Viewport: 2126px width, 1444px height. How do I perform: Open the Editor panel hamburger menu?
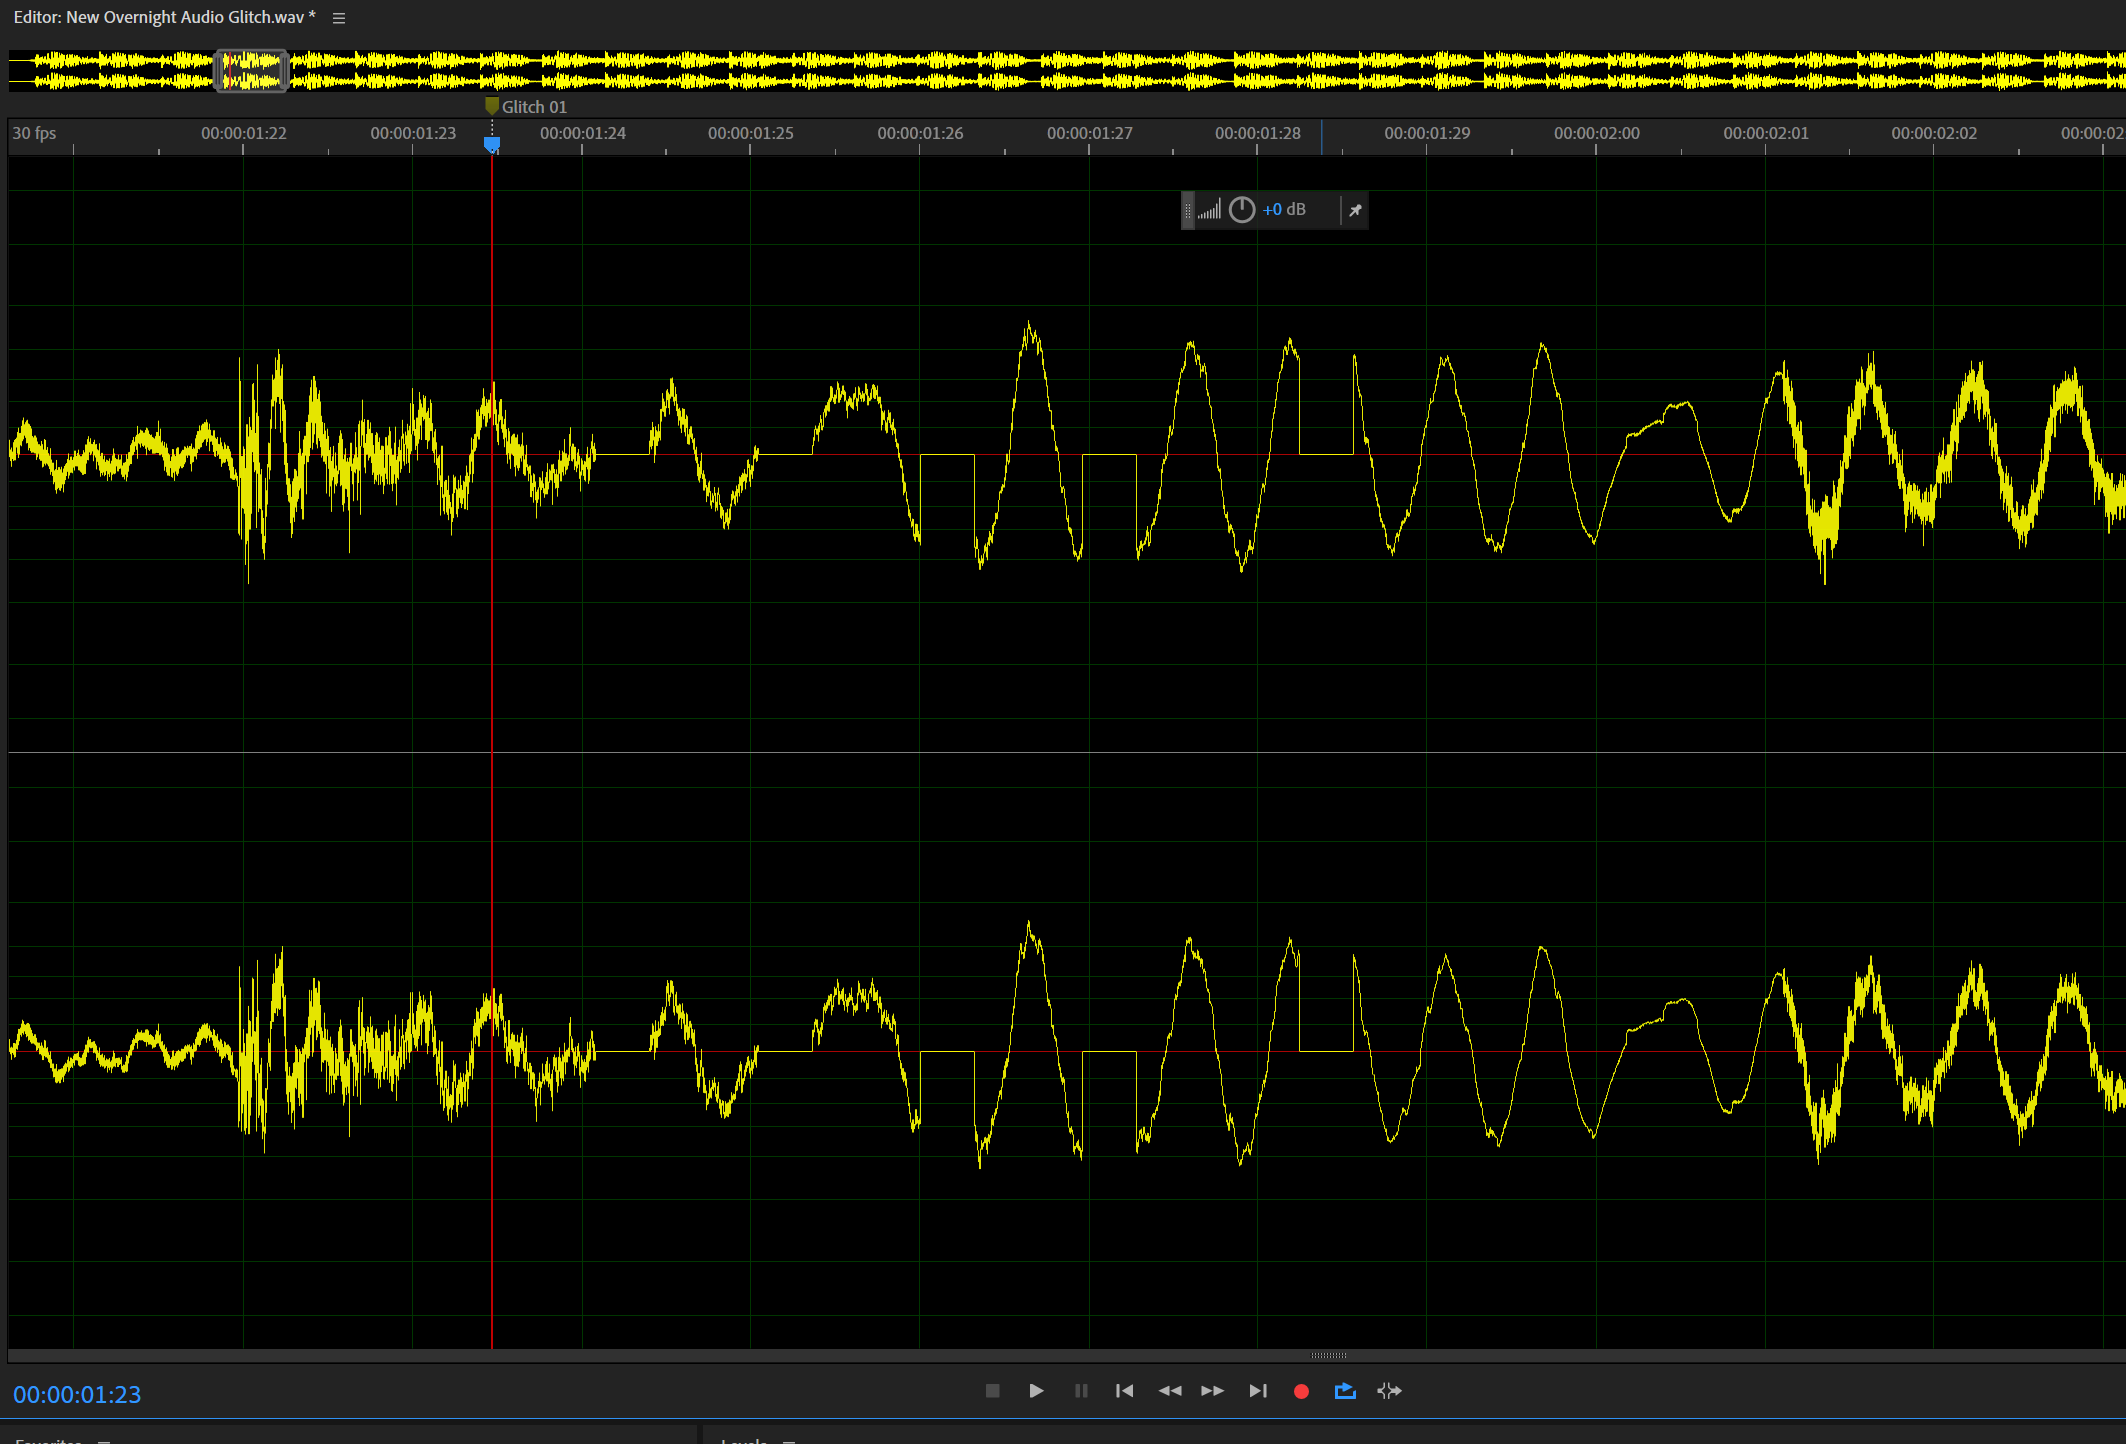339,18
